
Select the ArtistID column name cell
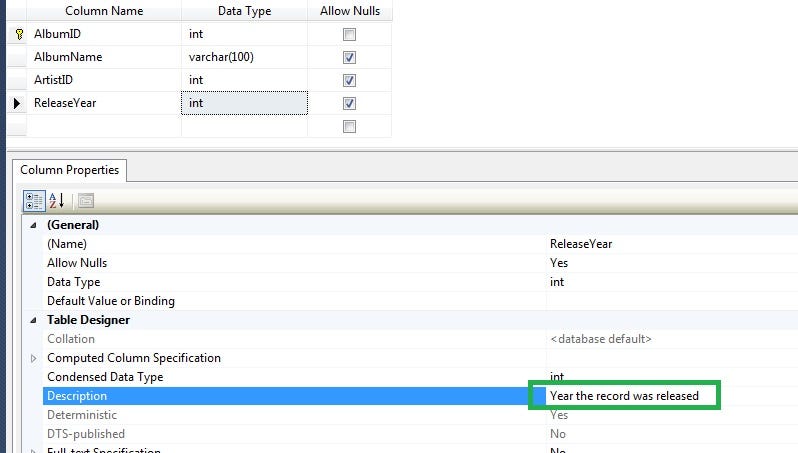pyautogui.click(x=104, y=80)
